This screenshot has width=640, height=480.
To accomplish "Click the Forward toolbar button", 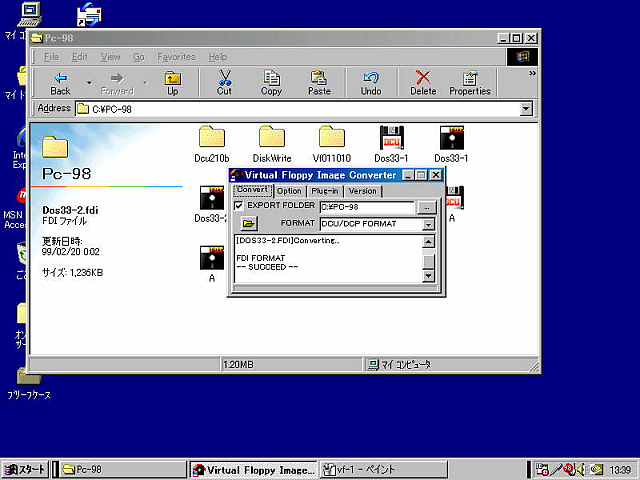I will click(117, 83).
